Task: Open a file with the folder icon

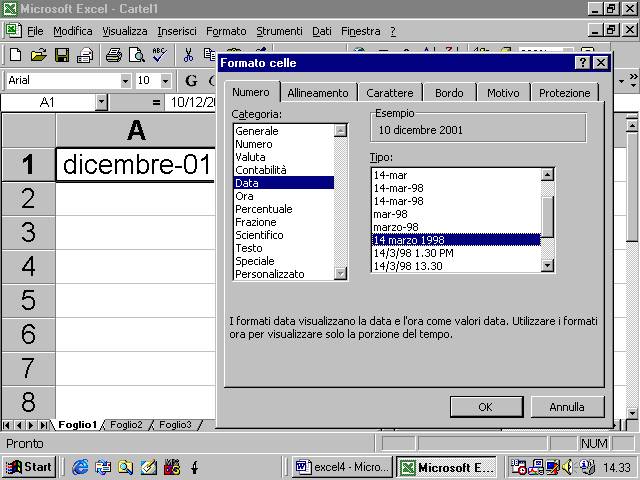Action: click(x=38, y=55)
